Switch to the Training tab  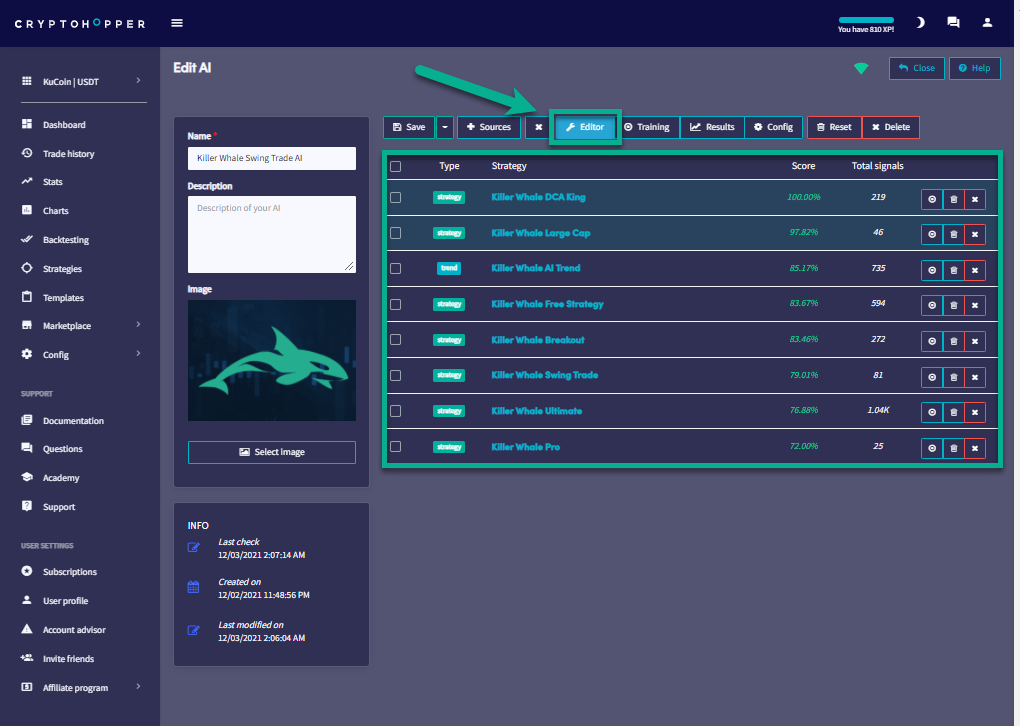point(647,127)
